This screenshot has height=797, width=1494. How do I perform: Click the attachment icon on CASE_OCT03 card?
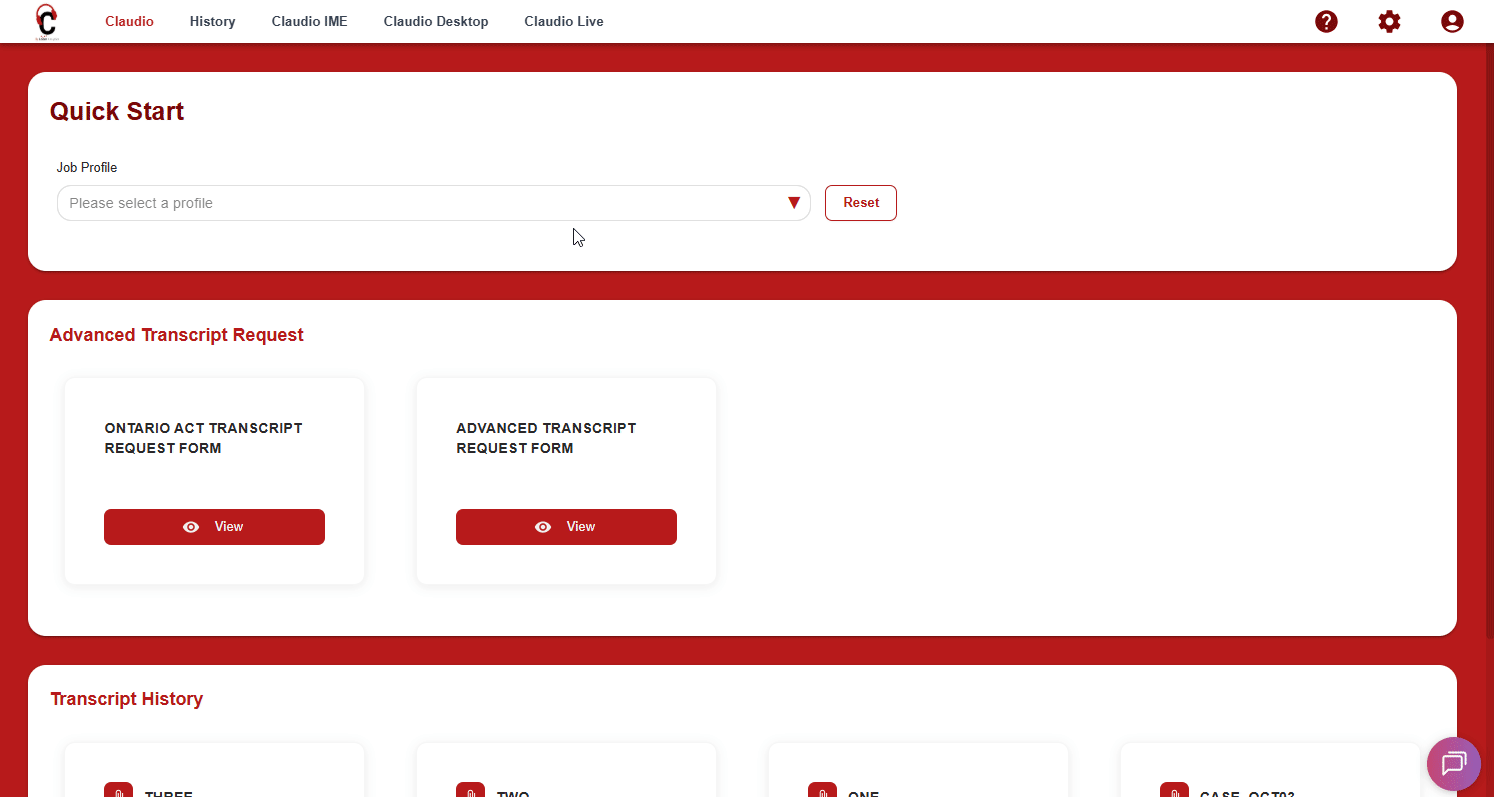(1174, 791)
